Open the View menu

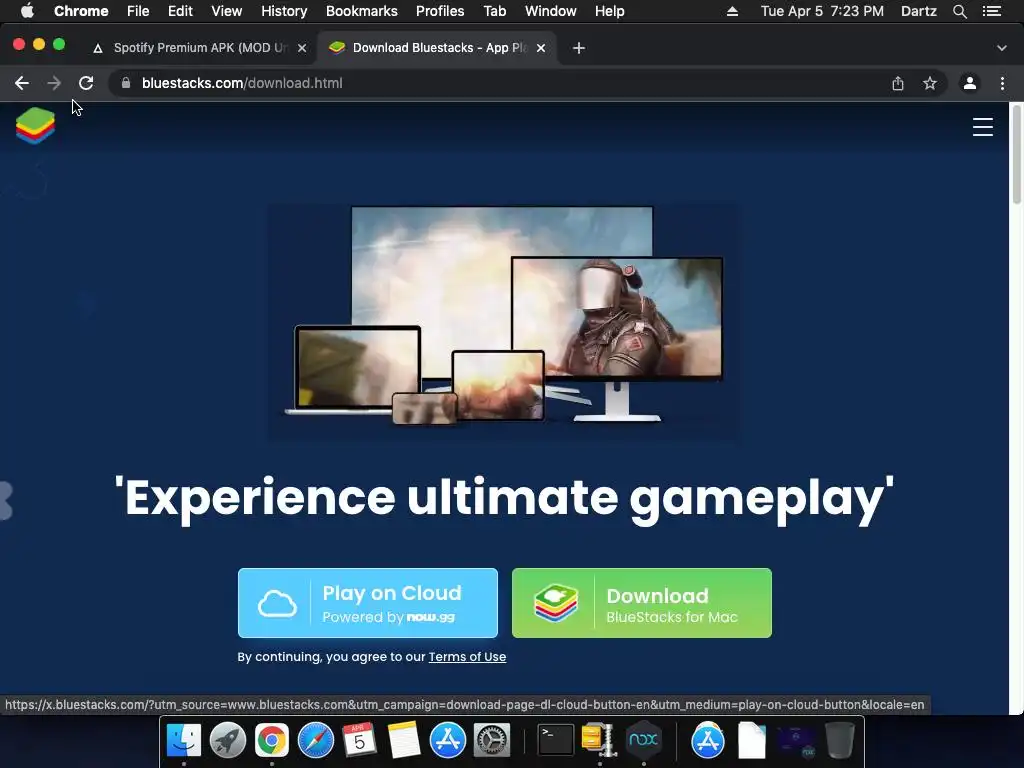(x=227, y=11)
